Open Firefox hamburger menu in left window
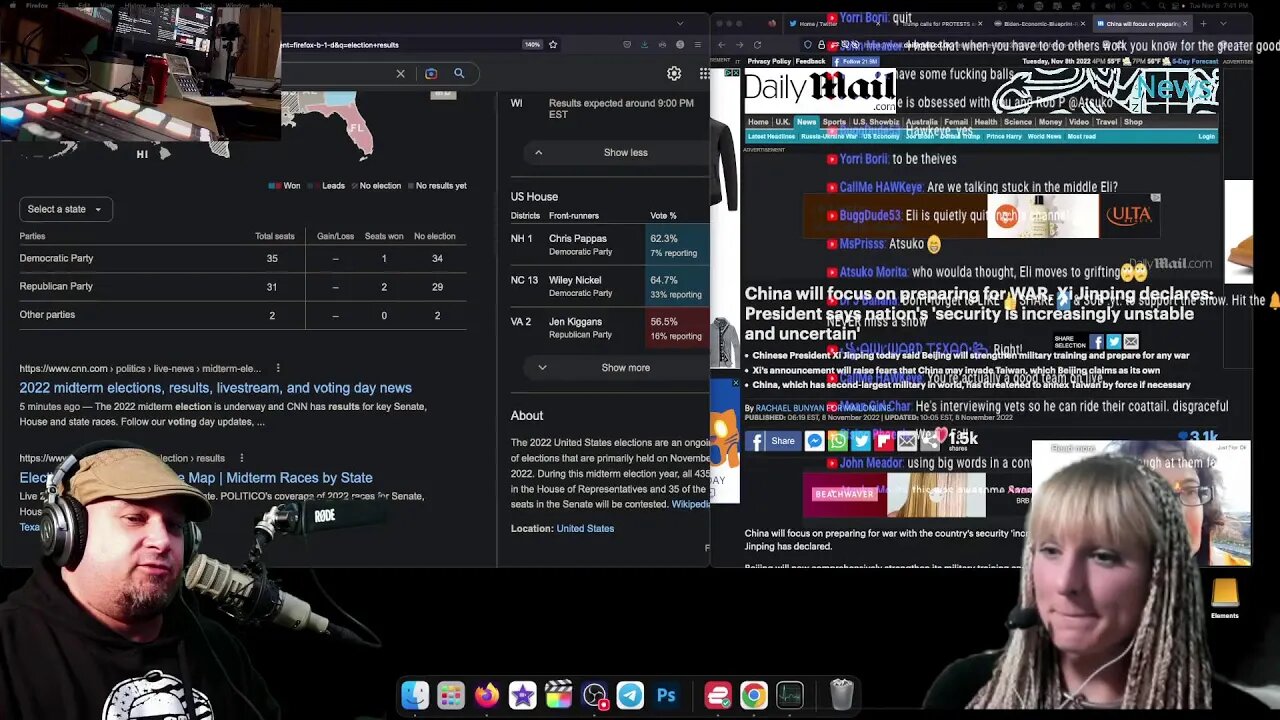The image size is (1280, 720). coord(697,44)
